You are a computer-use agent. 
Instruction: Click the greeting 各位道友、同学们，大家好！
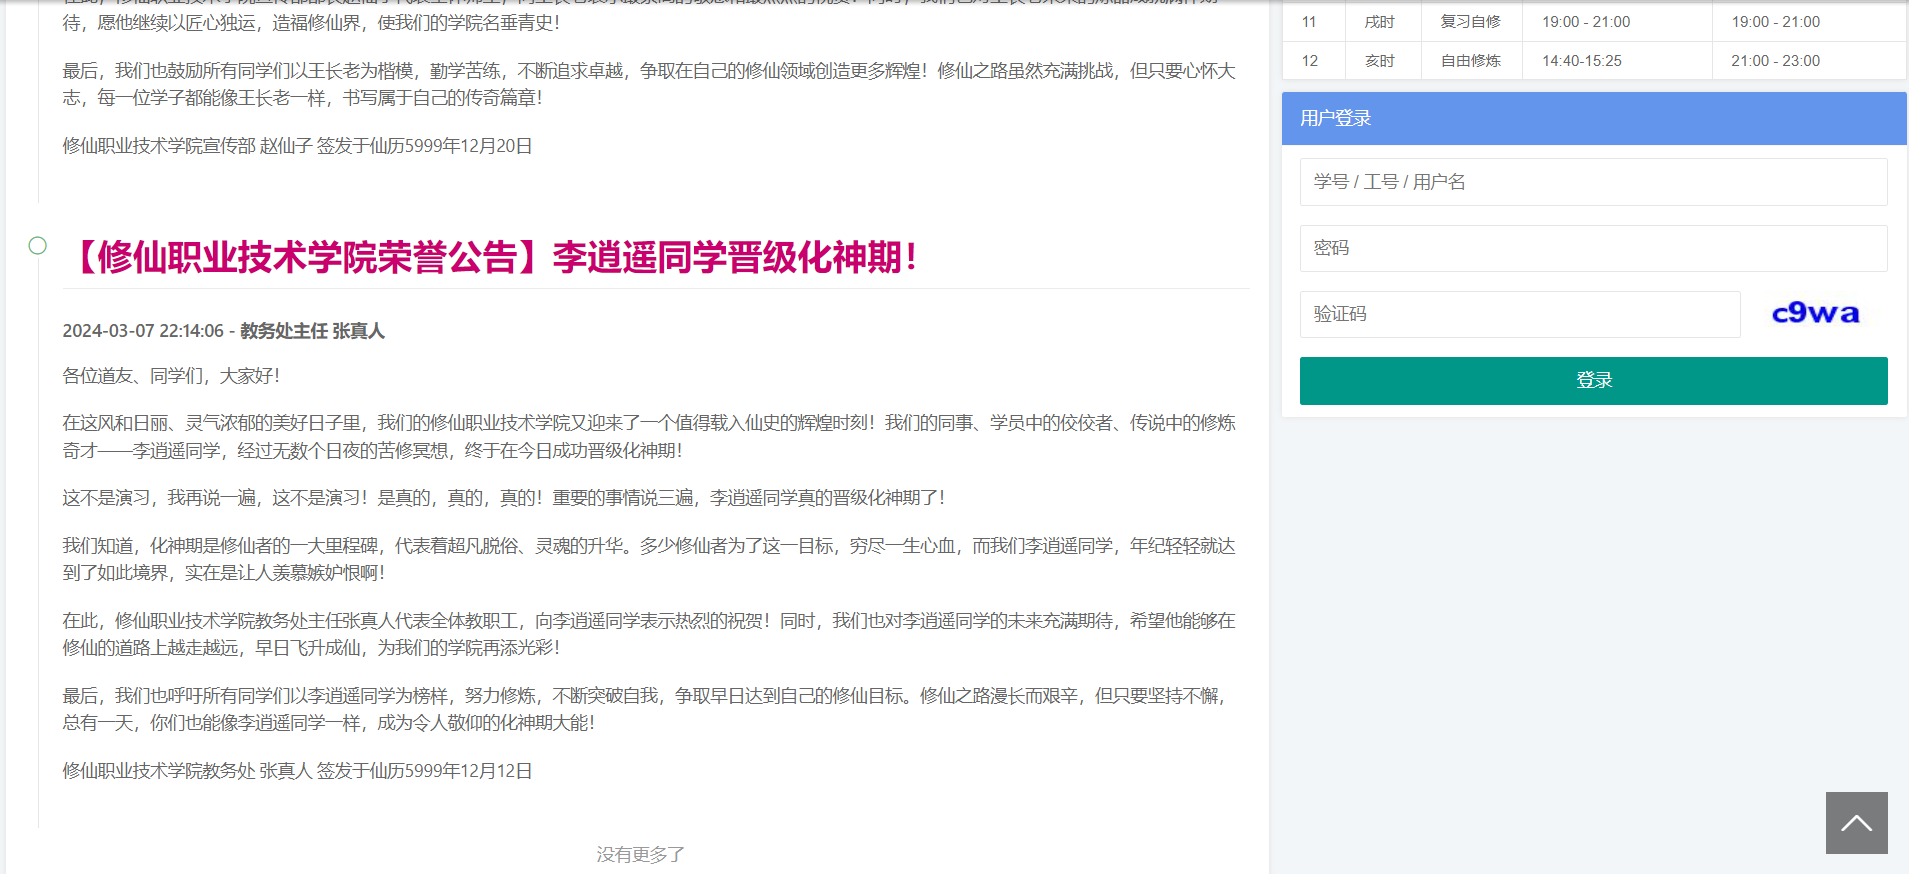point(174,376)
